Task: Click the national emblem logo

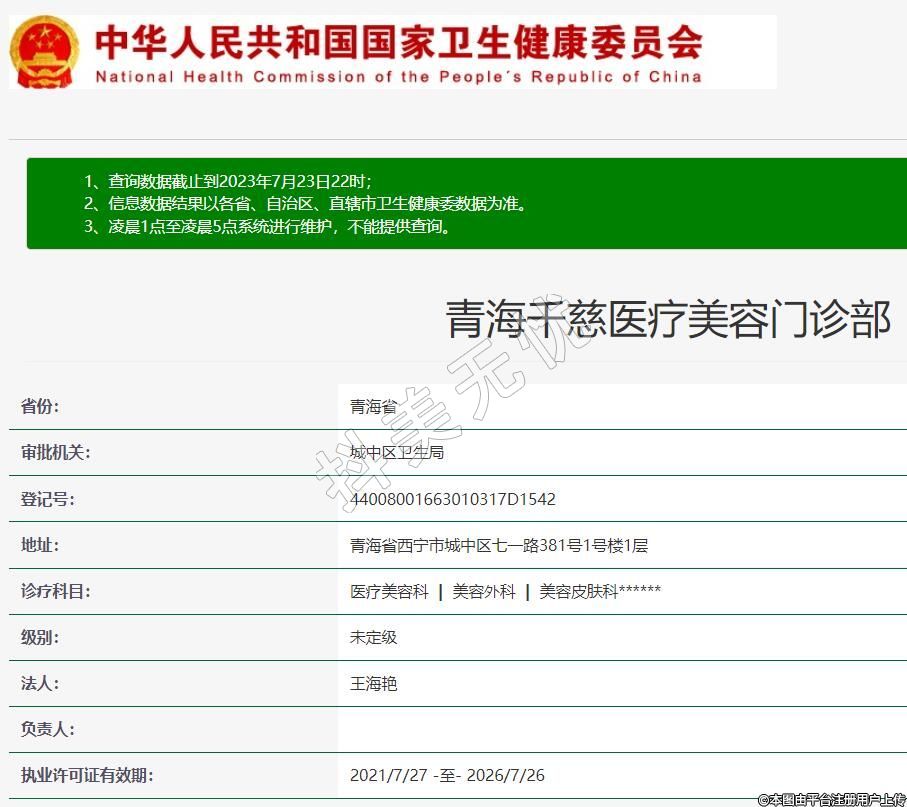Action: click(x=43, y=51)
